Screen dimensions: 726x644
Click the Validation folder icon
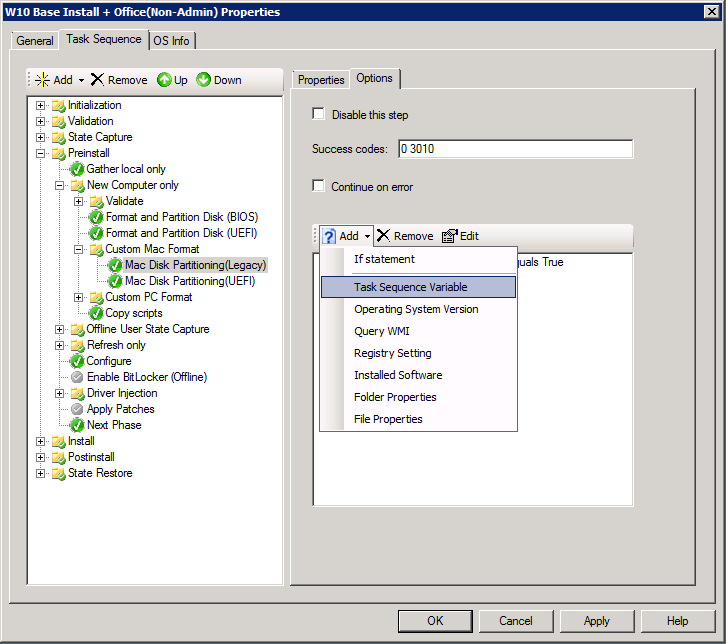(59, 122)
